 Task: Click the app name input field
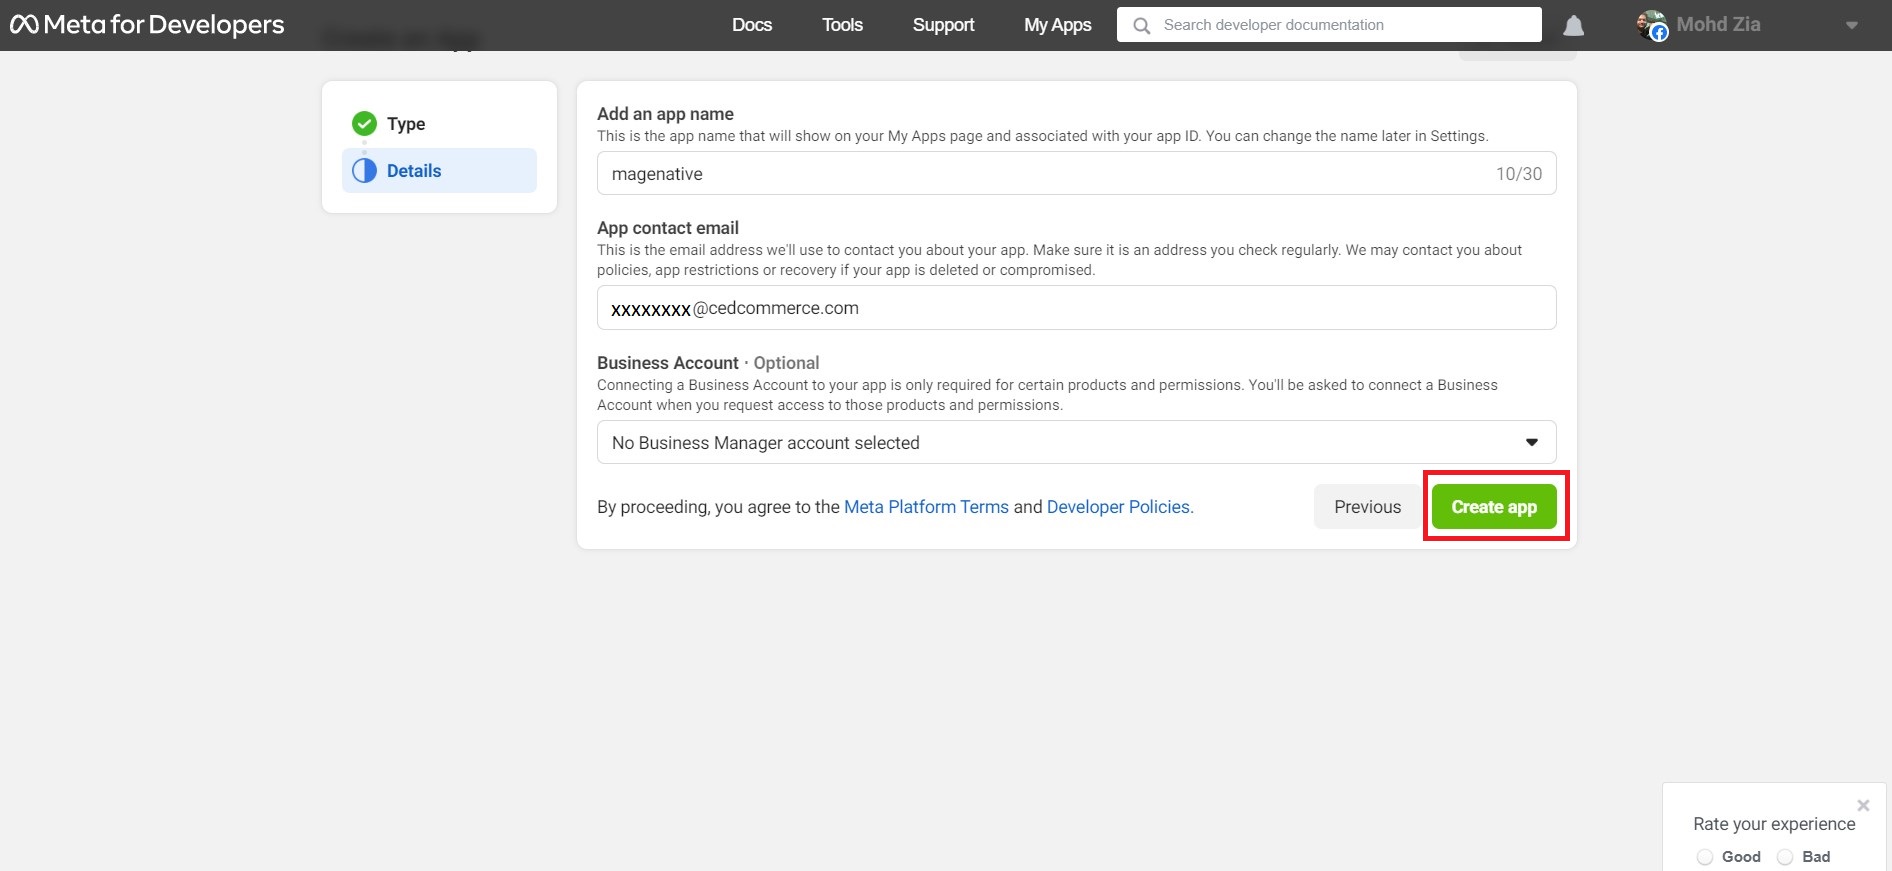click(1076, 173)
